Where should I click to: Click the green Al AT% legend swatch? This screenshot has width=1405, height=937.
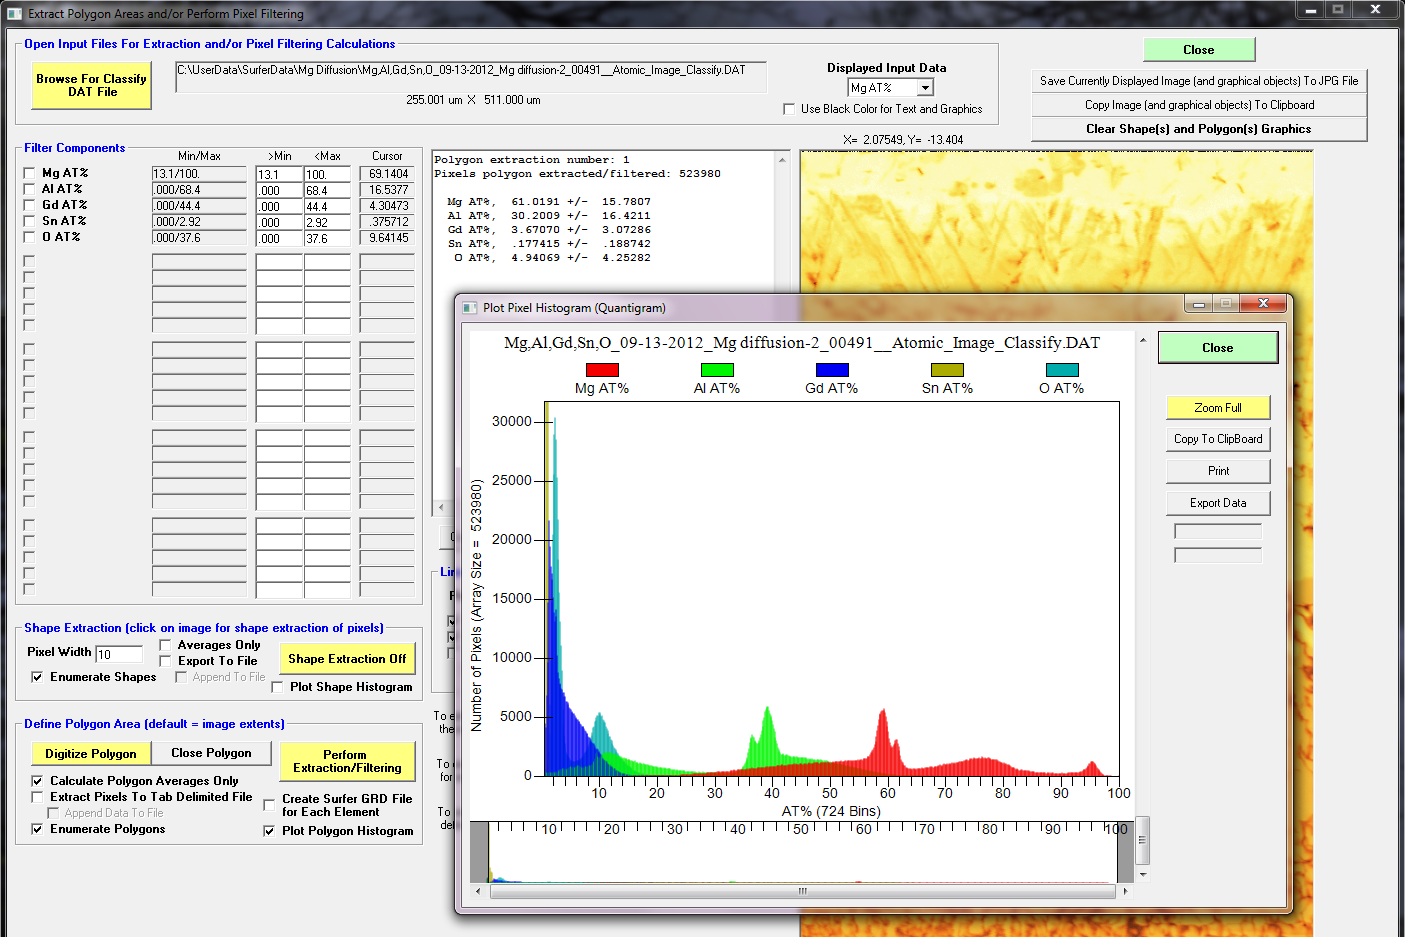[717, 370]
